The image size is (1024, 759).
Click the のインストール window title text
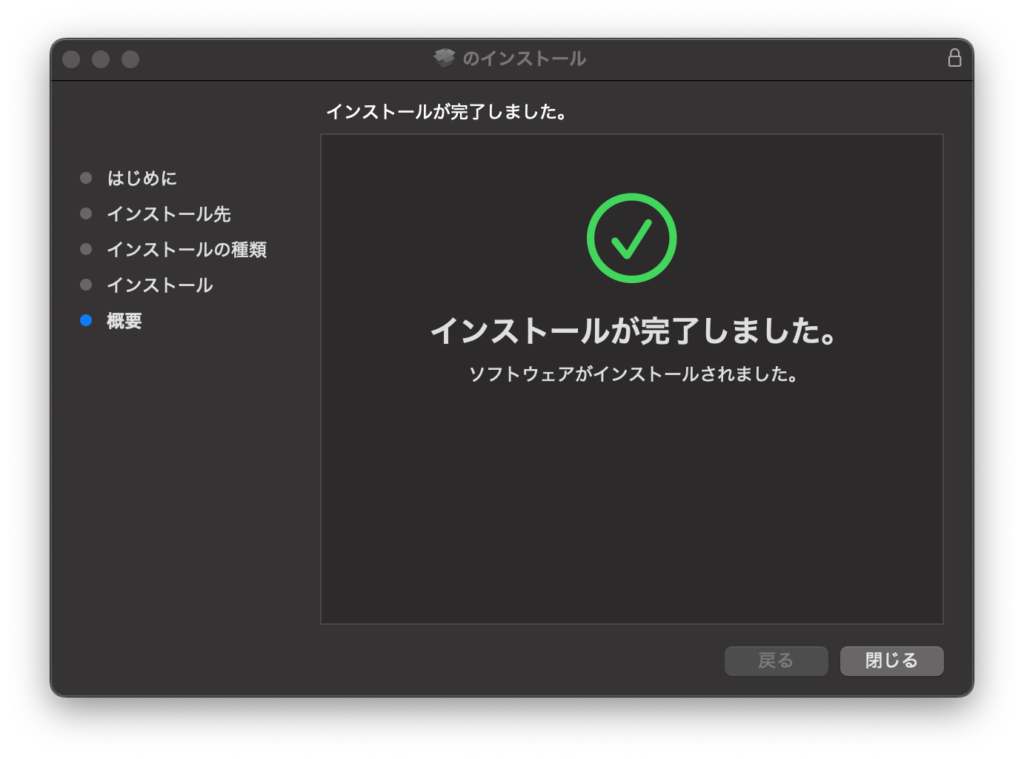[524, 59]
